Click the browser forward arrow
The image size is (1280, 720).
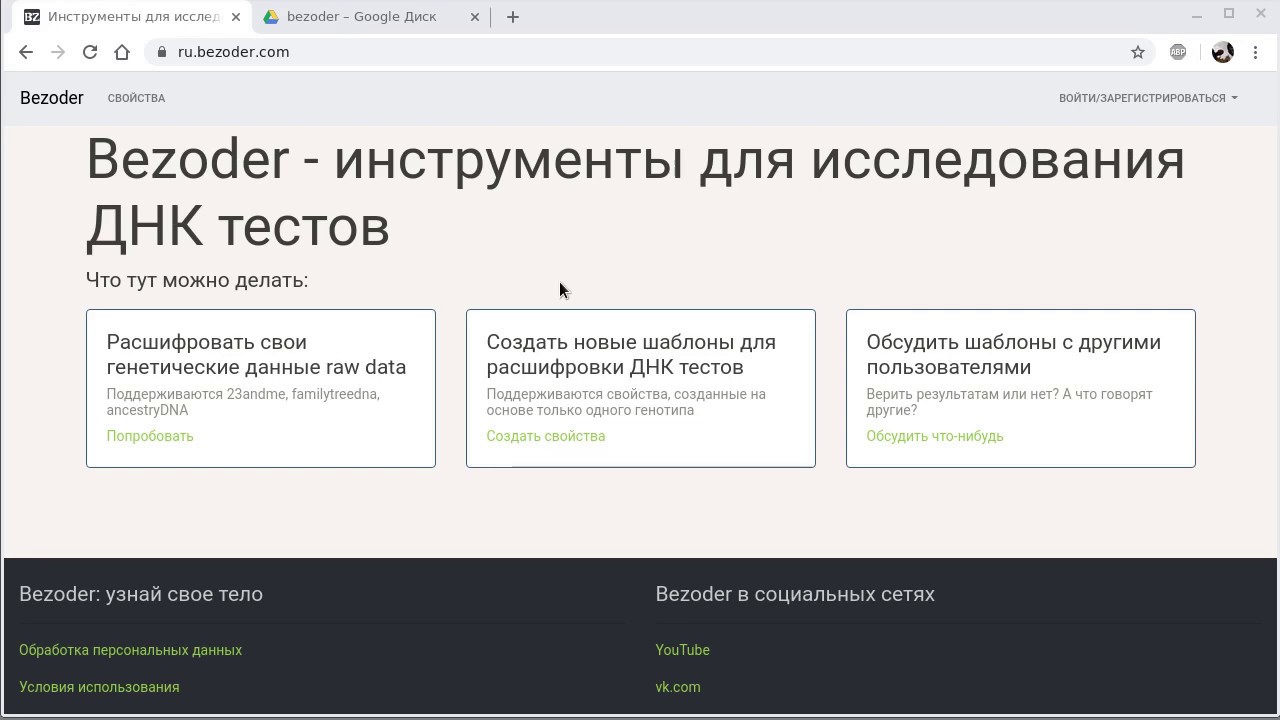[x=58, y=52]
